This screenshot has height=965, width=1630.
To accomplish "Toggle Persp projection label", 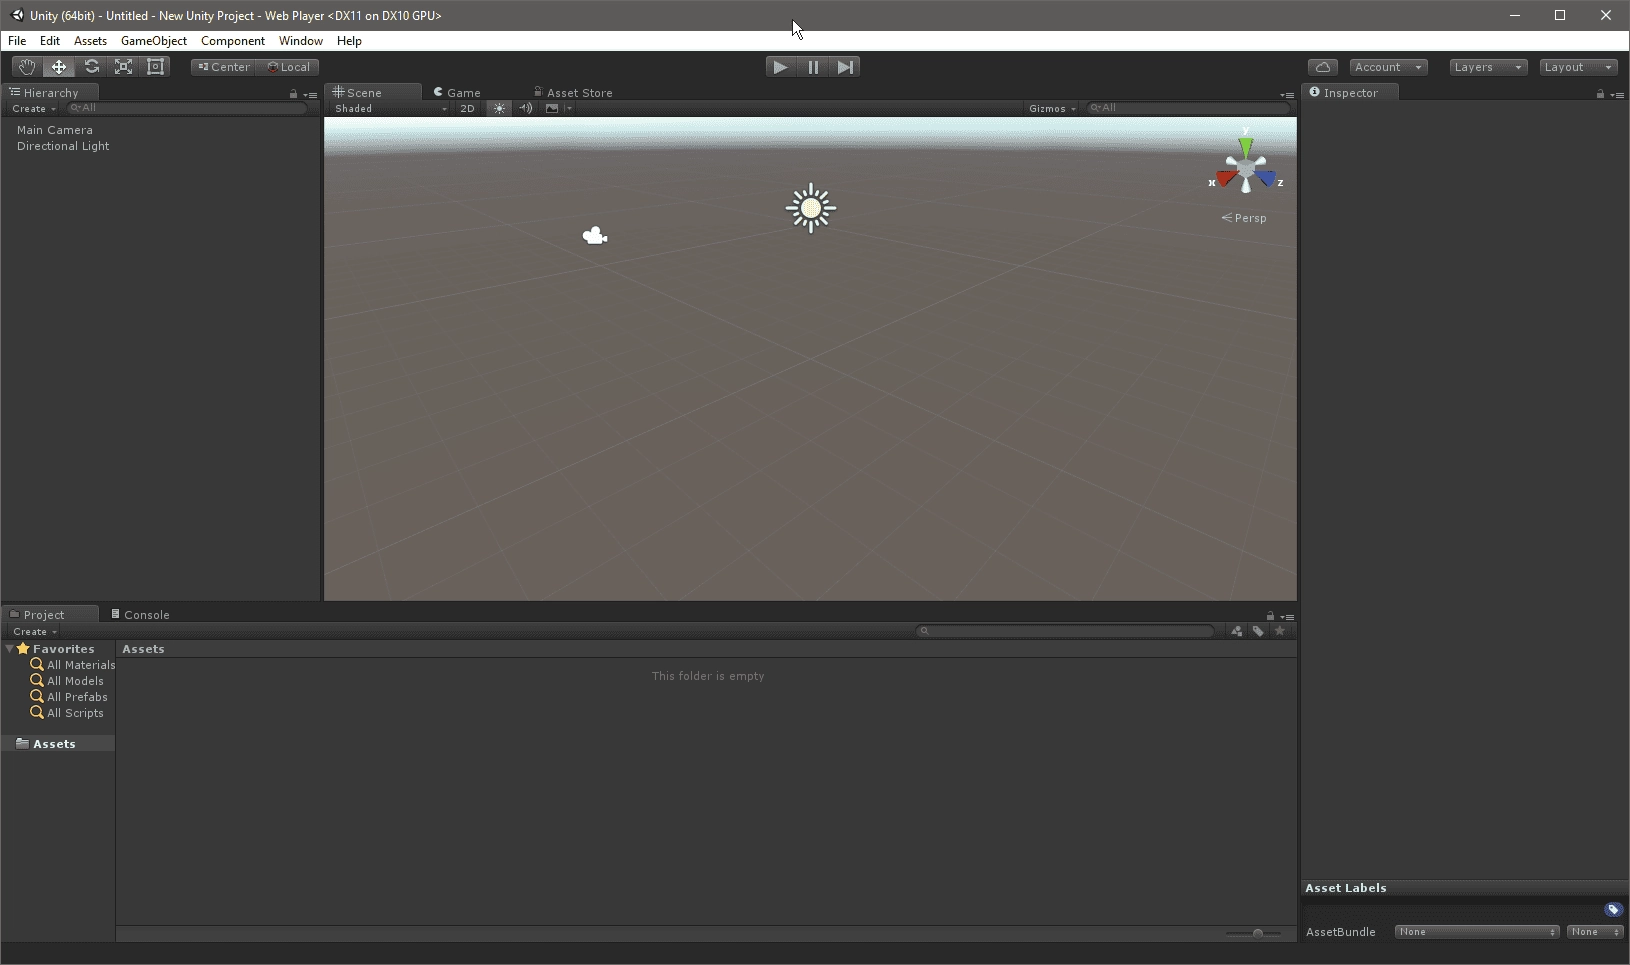I will pyautogui.click(x=1244, y=218).
